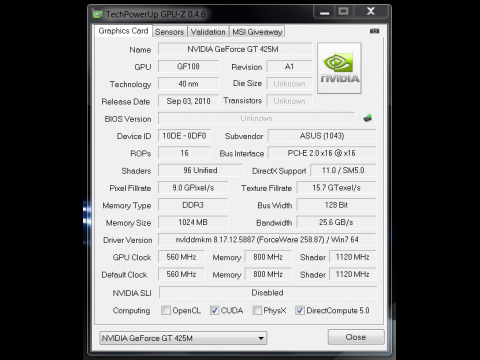Click the Bus Interface field PCI-E 2.0 x16
Image resolution: width=480 pixels, height=360 pixels.
[x=322, y=153]
